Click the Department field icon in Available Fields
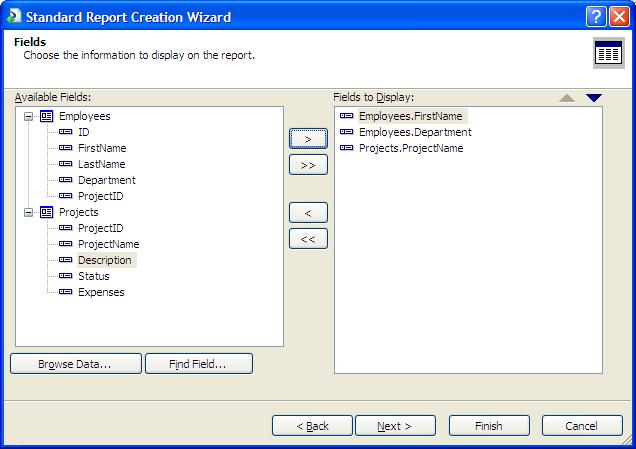This screenshot has width=636, height=449. [66, 180]
